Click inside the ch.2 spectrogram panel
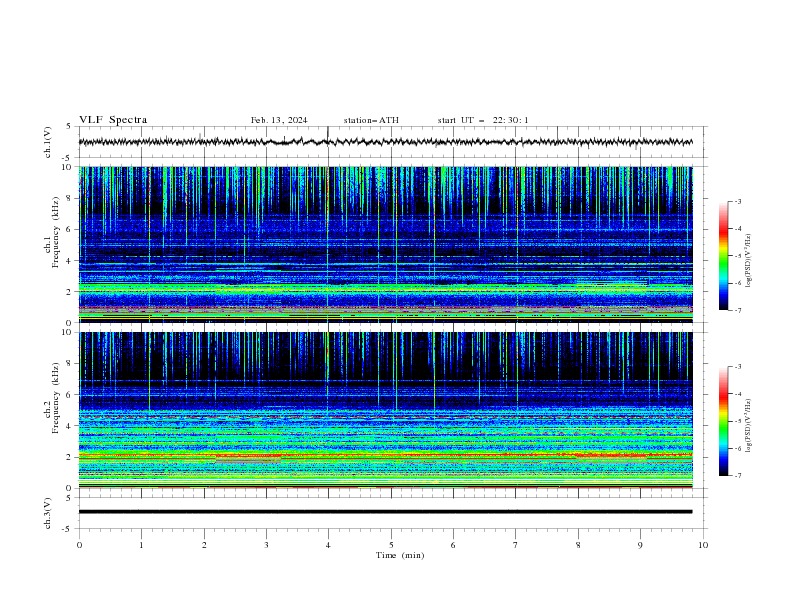 click(x=386, y=410)
